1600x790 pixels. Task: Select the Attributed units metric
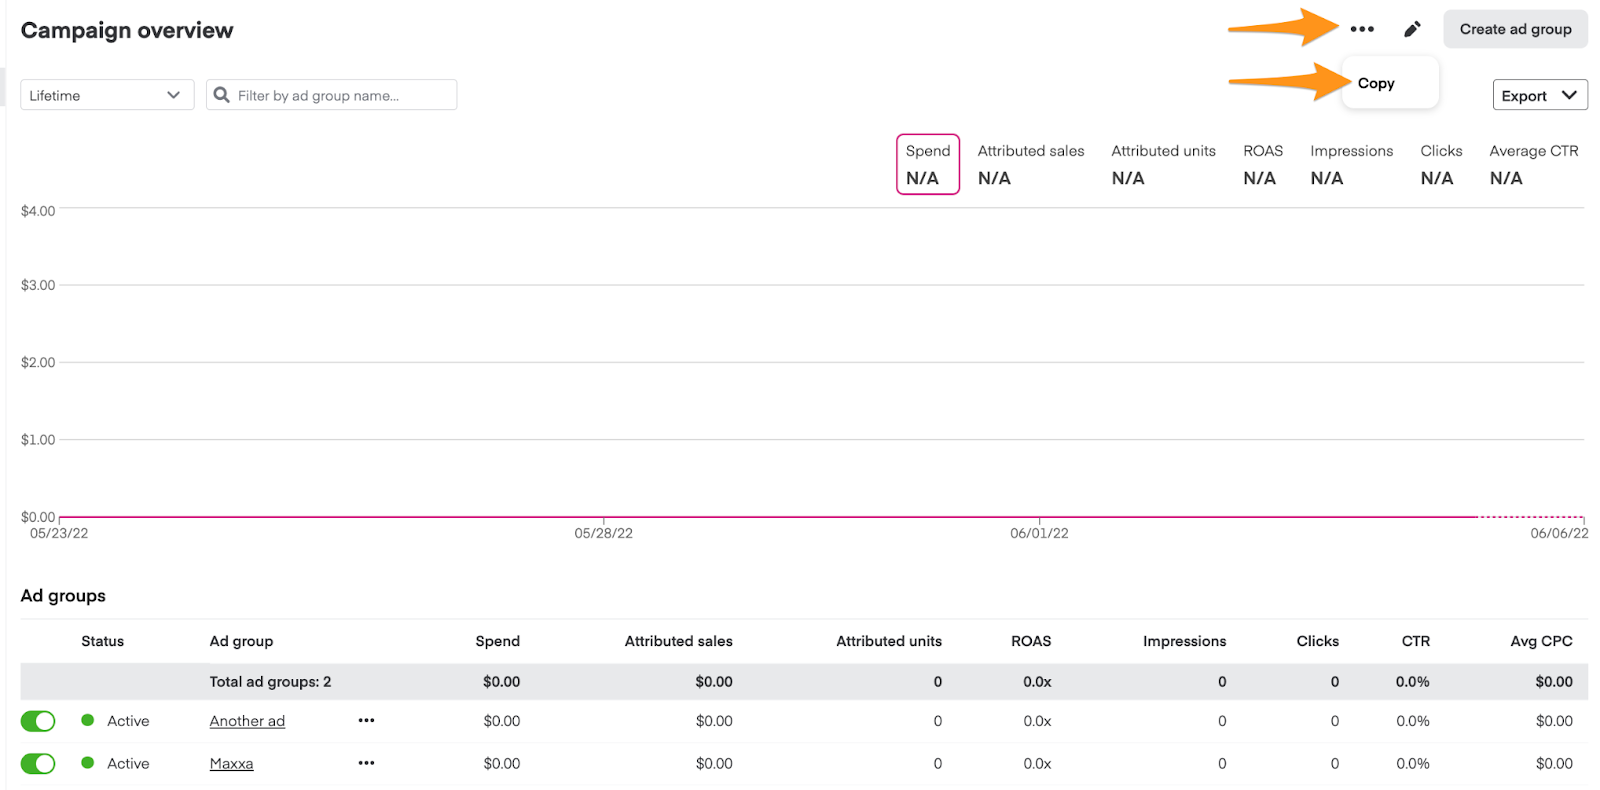click(1164, 164)
